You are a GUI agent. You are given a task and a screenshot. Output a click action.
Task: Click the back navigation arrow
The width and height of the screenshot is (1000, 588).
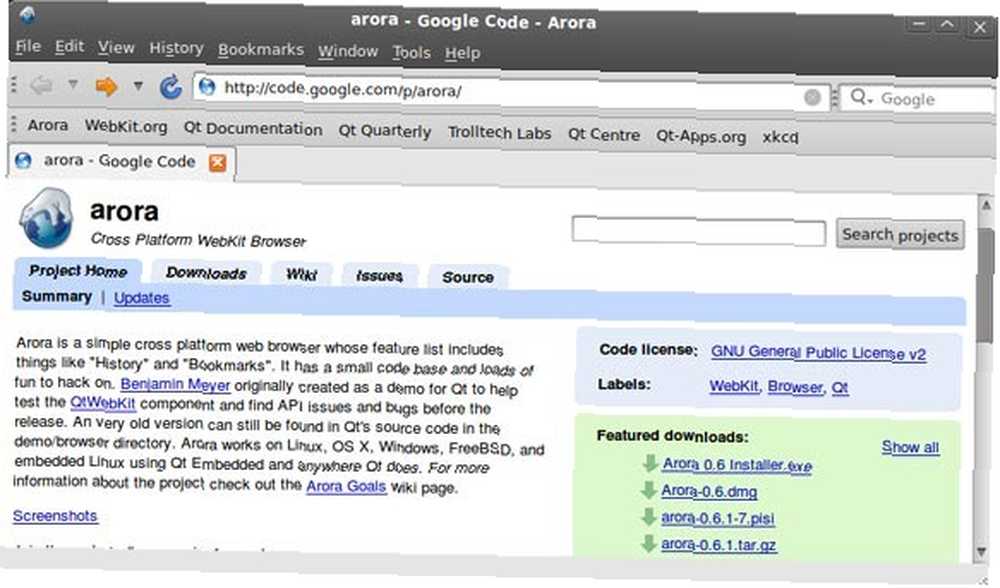tap(41, 84)
